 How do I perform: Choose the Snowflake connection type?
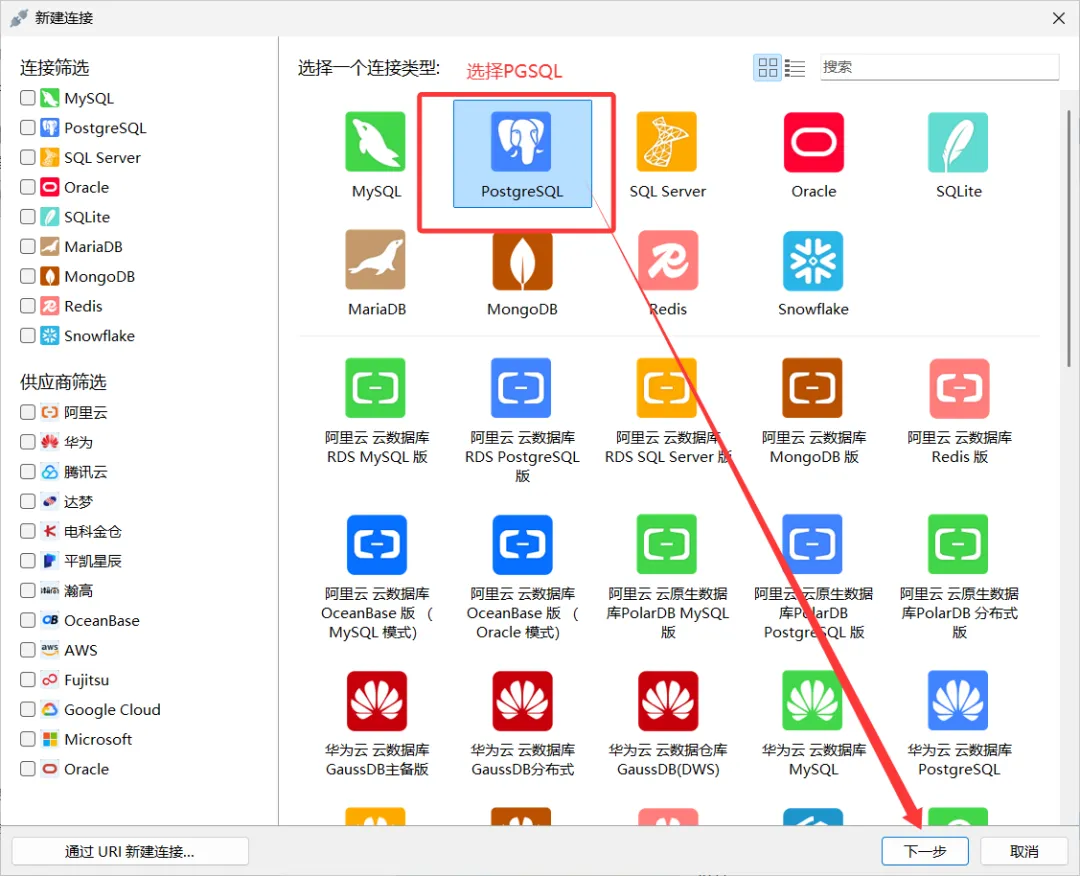coord(813,260)
